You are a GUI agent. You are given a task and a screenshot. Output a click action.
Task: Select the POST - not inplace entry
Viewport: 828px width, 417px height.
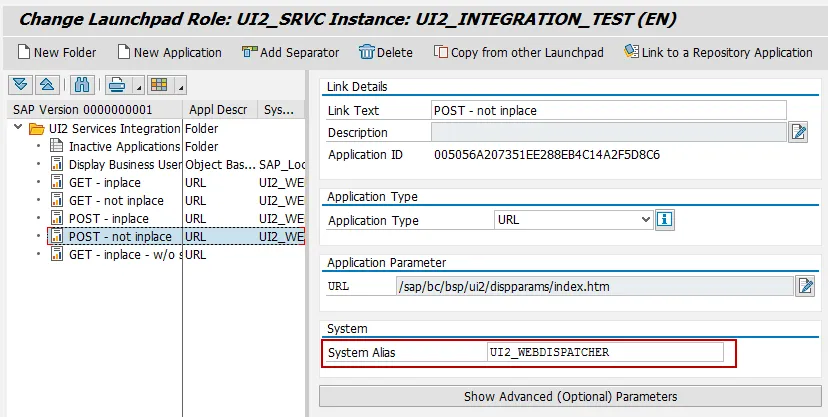coord(120,236)
